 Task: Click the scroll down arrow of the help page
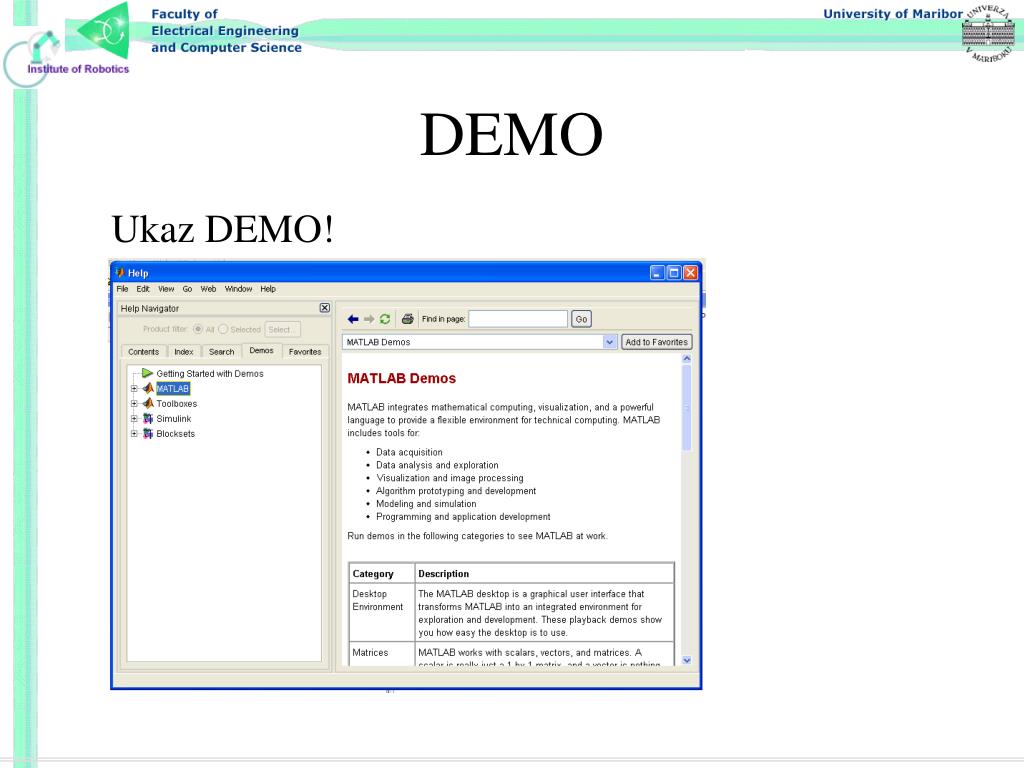686,660
